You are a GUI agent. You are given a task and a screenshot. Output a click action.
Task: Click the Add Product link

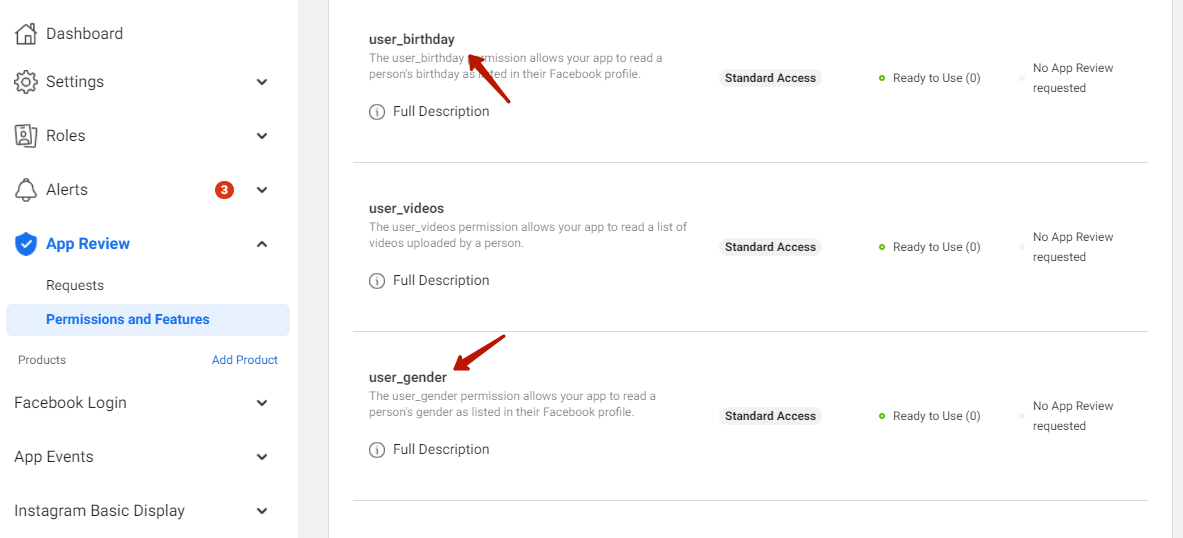(x=244, y=360)
